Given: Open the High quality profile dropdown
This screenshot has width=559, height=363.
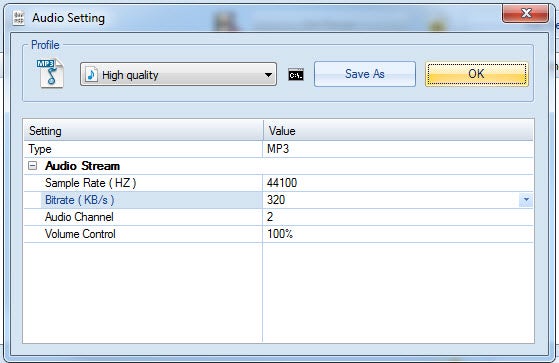Looking at the screenshot, I should coord(178,74).
